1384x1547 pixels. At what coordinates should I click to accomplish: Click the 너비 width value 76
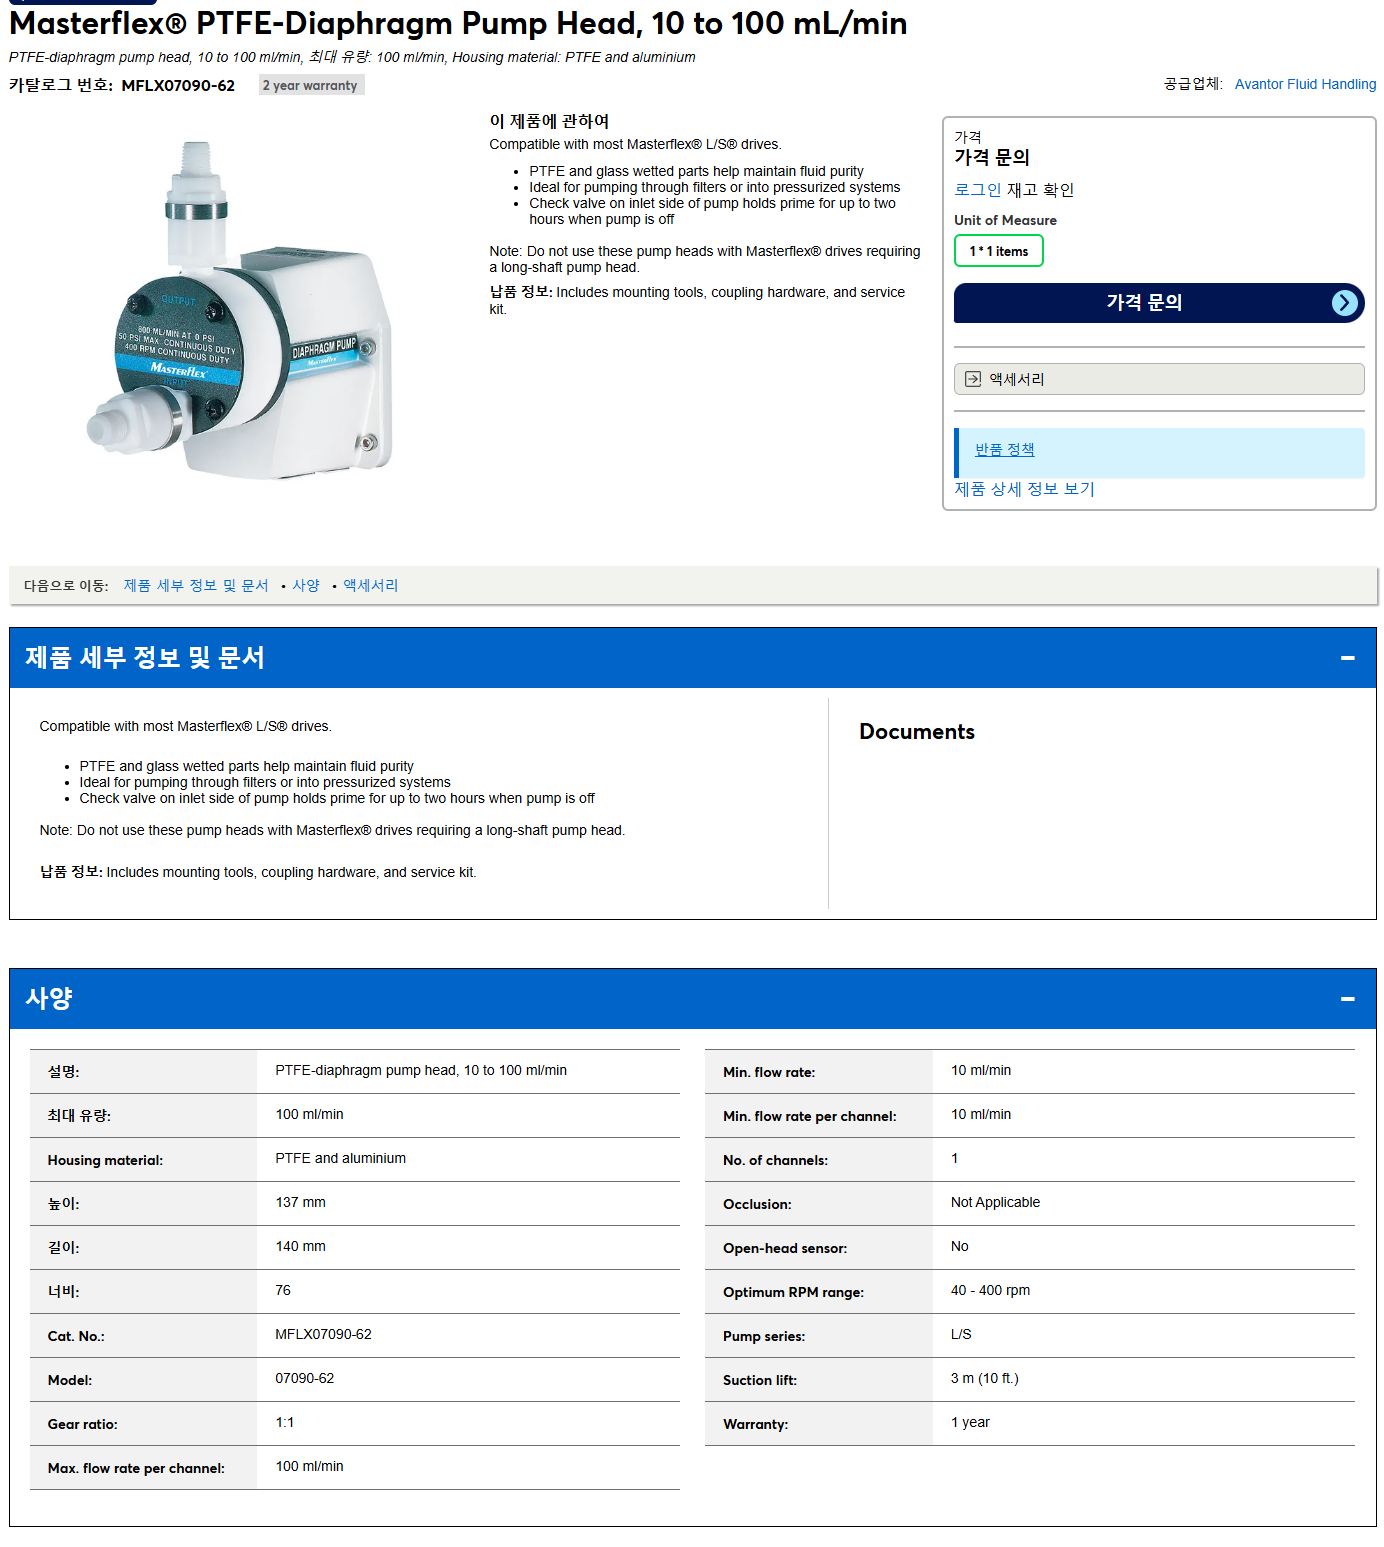pos(283,1291)
